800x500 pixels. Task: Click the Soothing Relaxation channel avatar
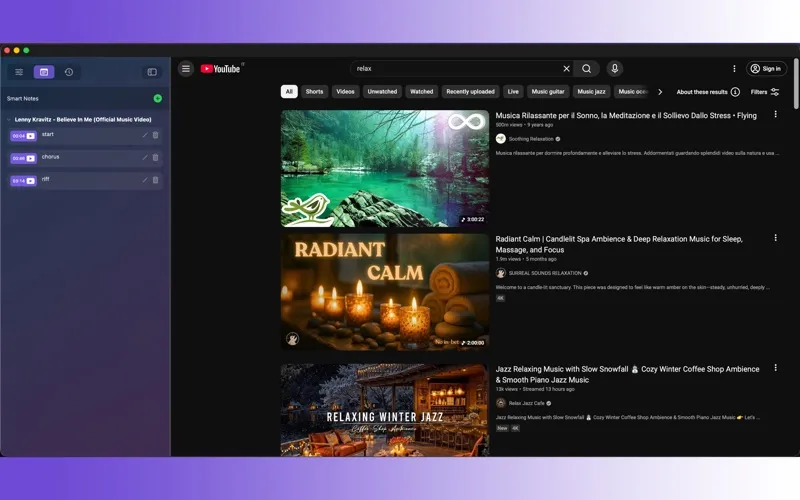pyautogui.click(x=501, y=139)
